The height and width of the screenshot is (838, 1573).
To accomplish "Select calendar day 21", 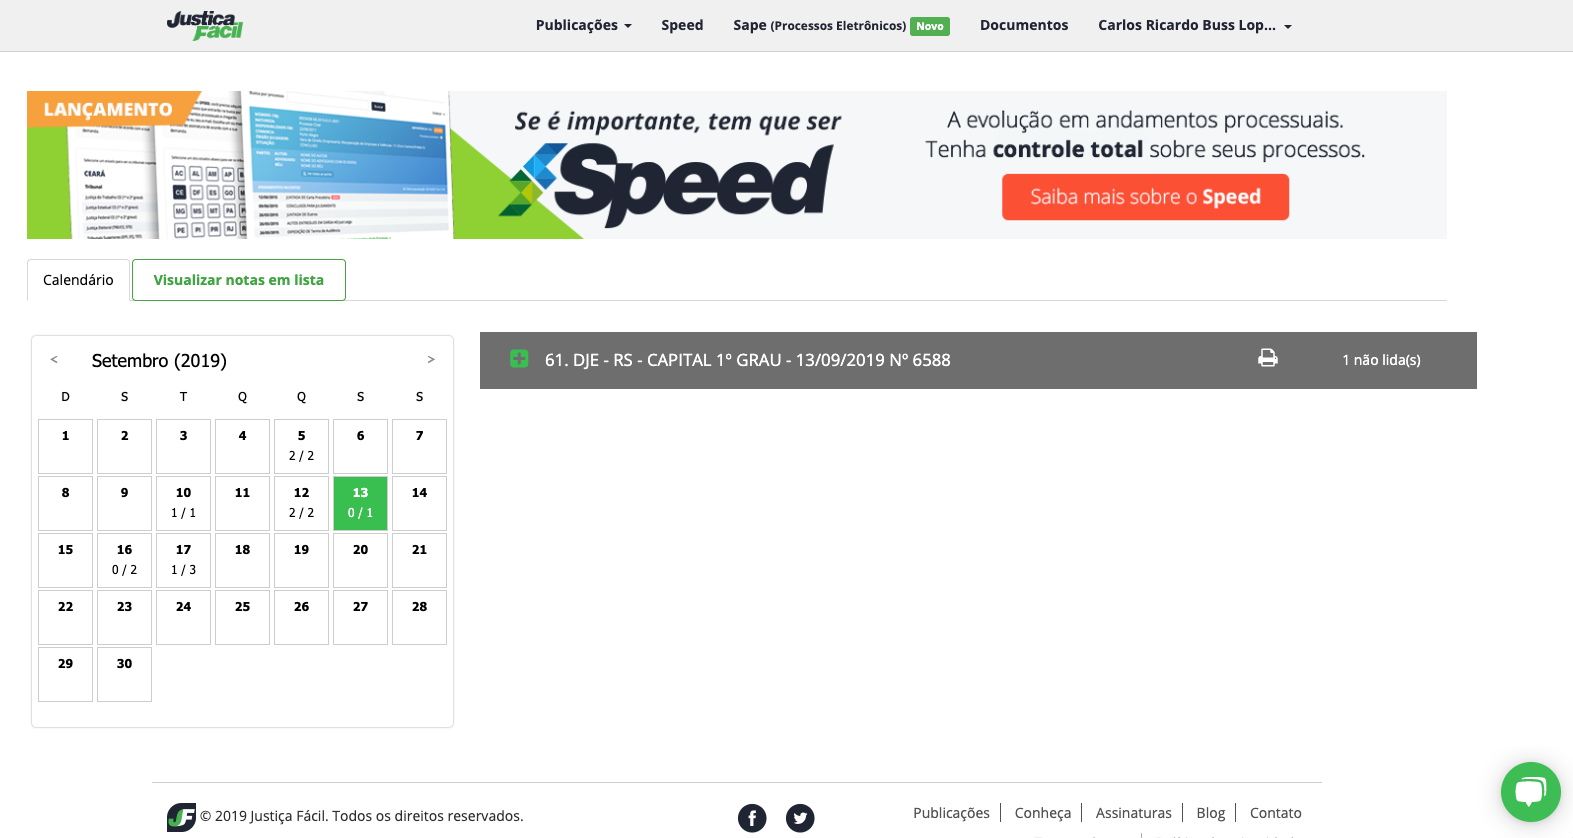I will (419, 560).
